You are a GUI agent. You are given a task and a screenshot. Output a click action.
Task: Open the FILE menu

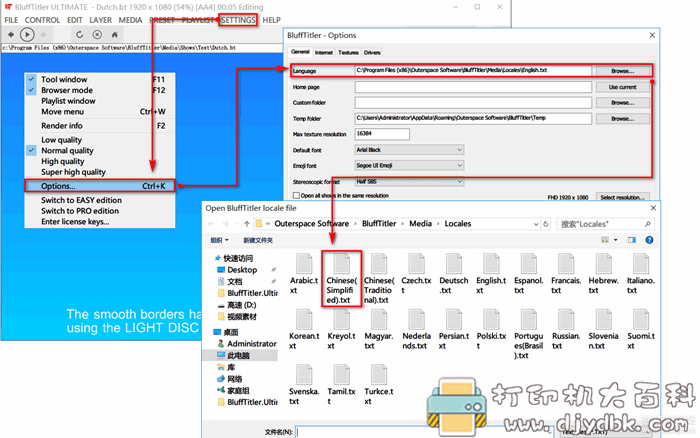[x=11, y=20]
